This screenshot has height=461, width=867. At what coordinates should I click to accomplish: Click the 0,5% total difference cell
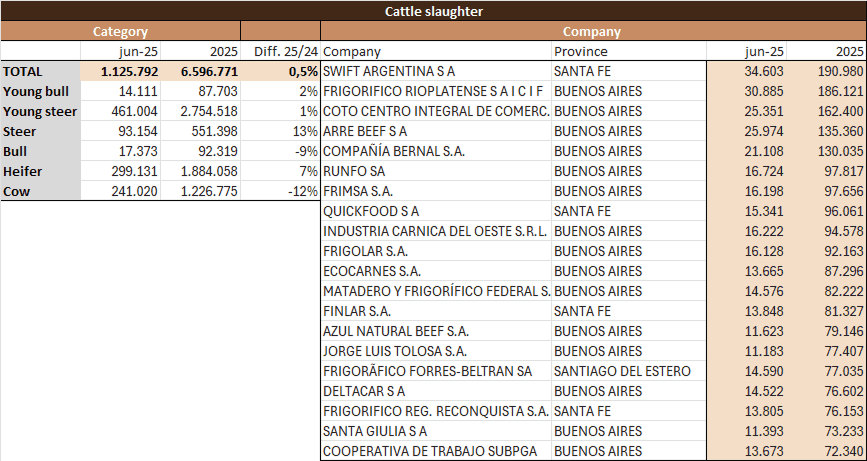280,71
